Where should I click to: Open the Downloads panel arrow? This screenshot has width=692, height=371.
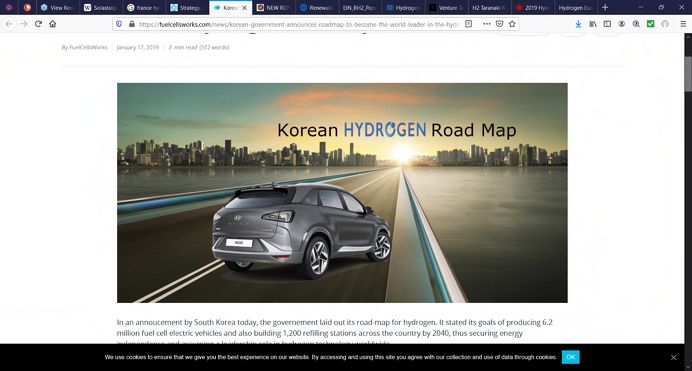pos(578,24)
